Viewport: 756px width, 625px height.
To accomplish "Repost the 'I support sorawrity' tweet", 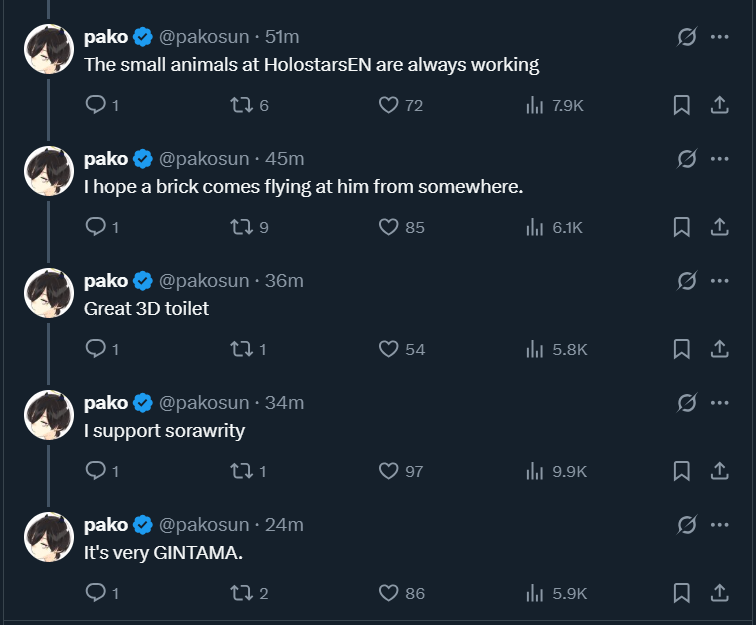I will tap(240, 471).
